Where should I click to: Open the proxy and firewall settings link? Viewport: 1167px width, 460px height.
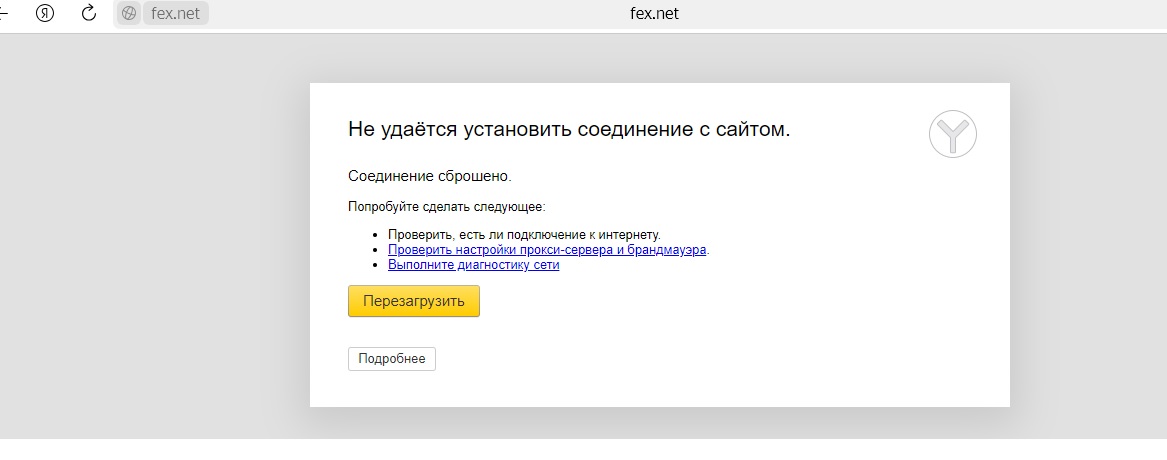[547, 250]
